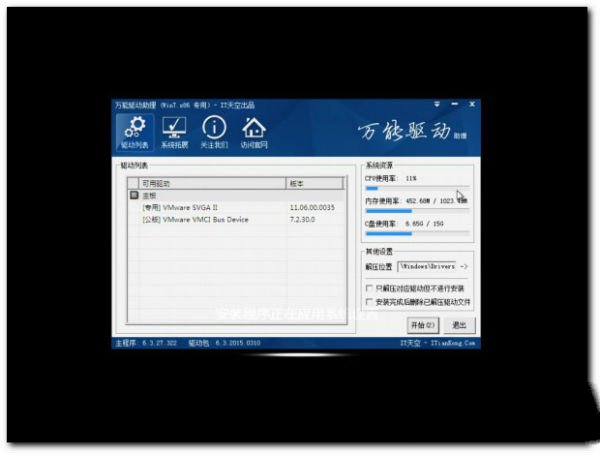Toggle the 主板 group checkbox
600x455 pixels.
(x=134, y=196)
